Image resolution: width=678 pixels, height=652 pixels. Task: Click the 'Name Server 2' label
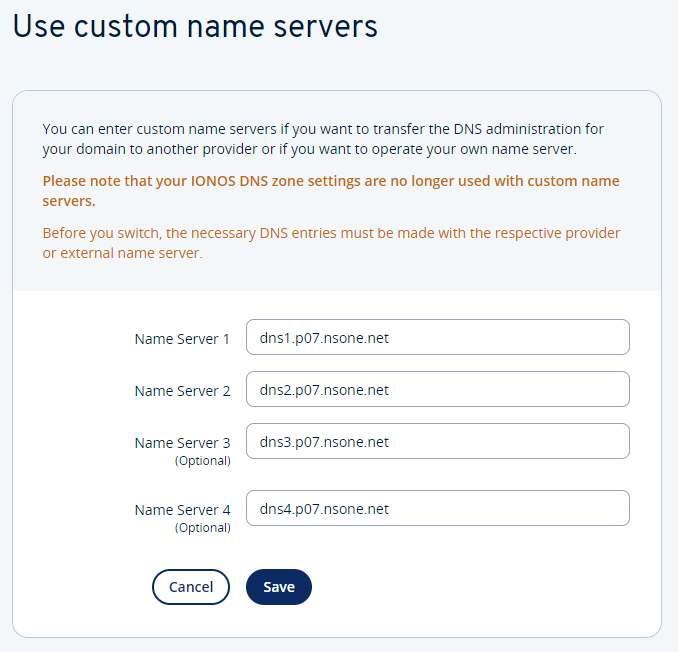pyautogui.click(x=182, y=391)
